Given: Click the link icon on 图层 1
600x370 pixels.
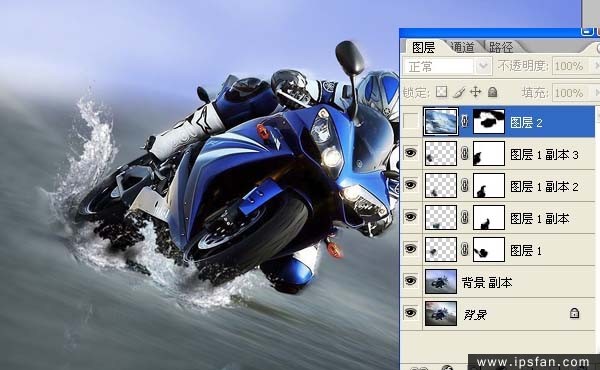Looking at the screenshot, I should click(x=465, y=249).
